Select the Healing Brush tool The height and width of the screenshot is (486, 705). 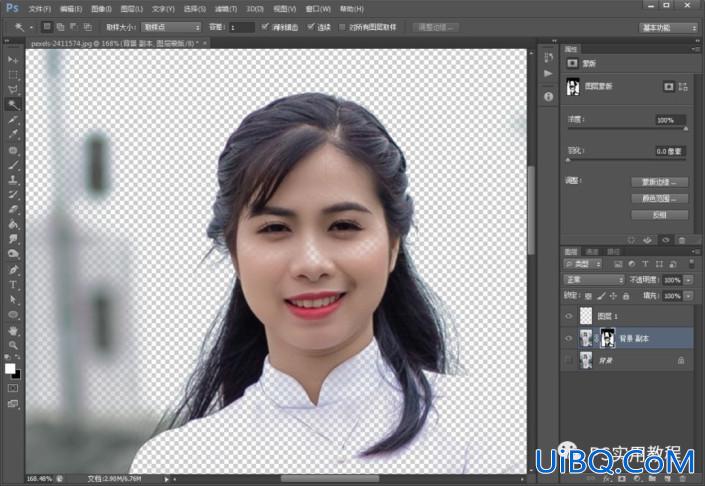click(13, 150)
